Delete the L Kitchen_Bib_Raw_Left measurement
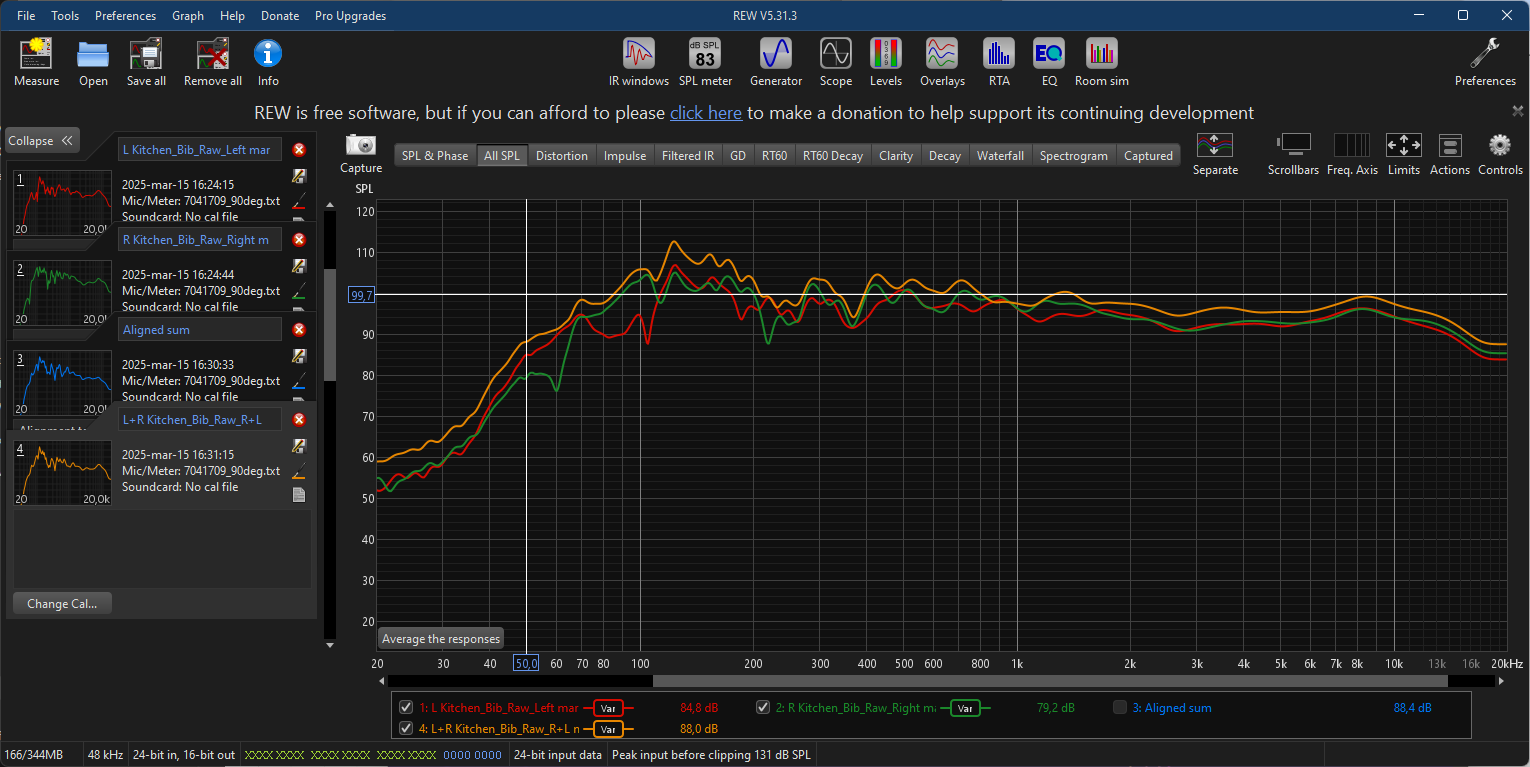Screen dimensions: 1530x767 click(x=299, y=150)
